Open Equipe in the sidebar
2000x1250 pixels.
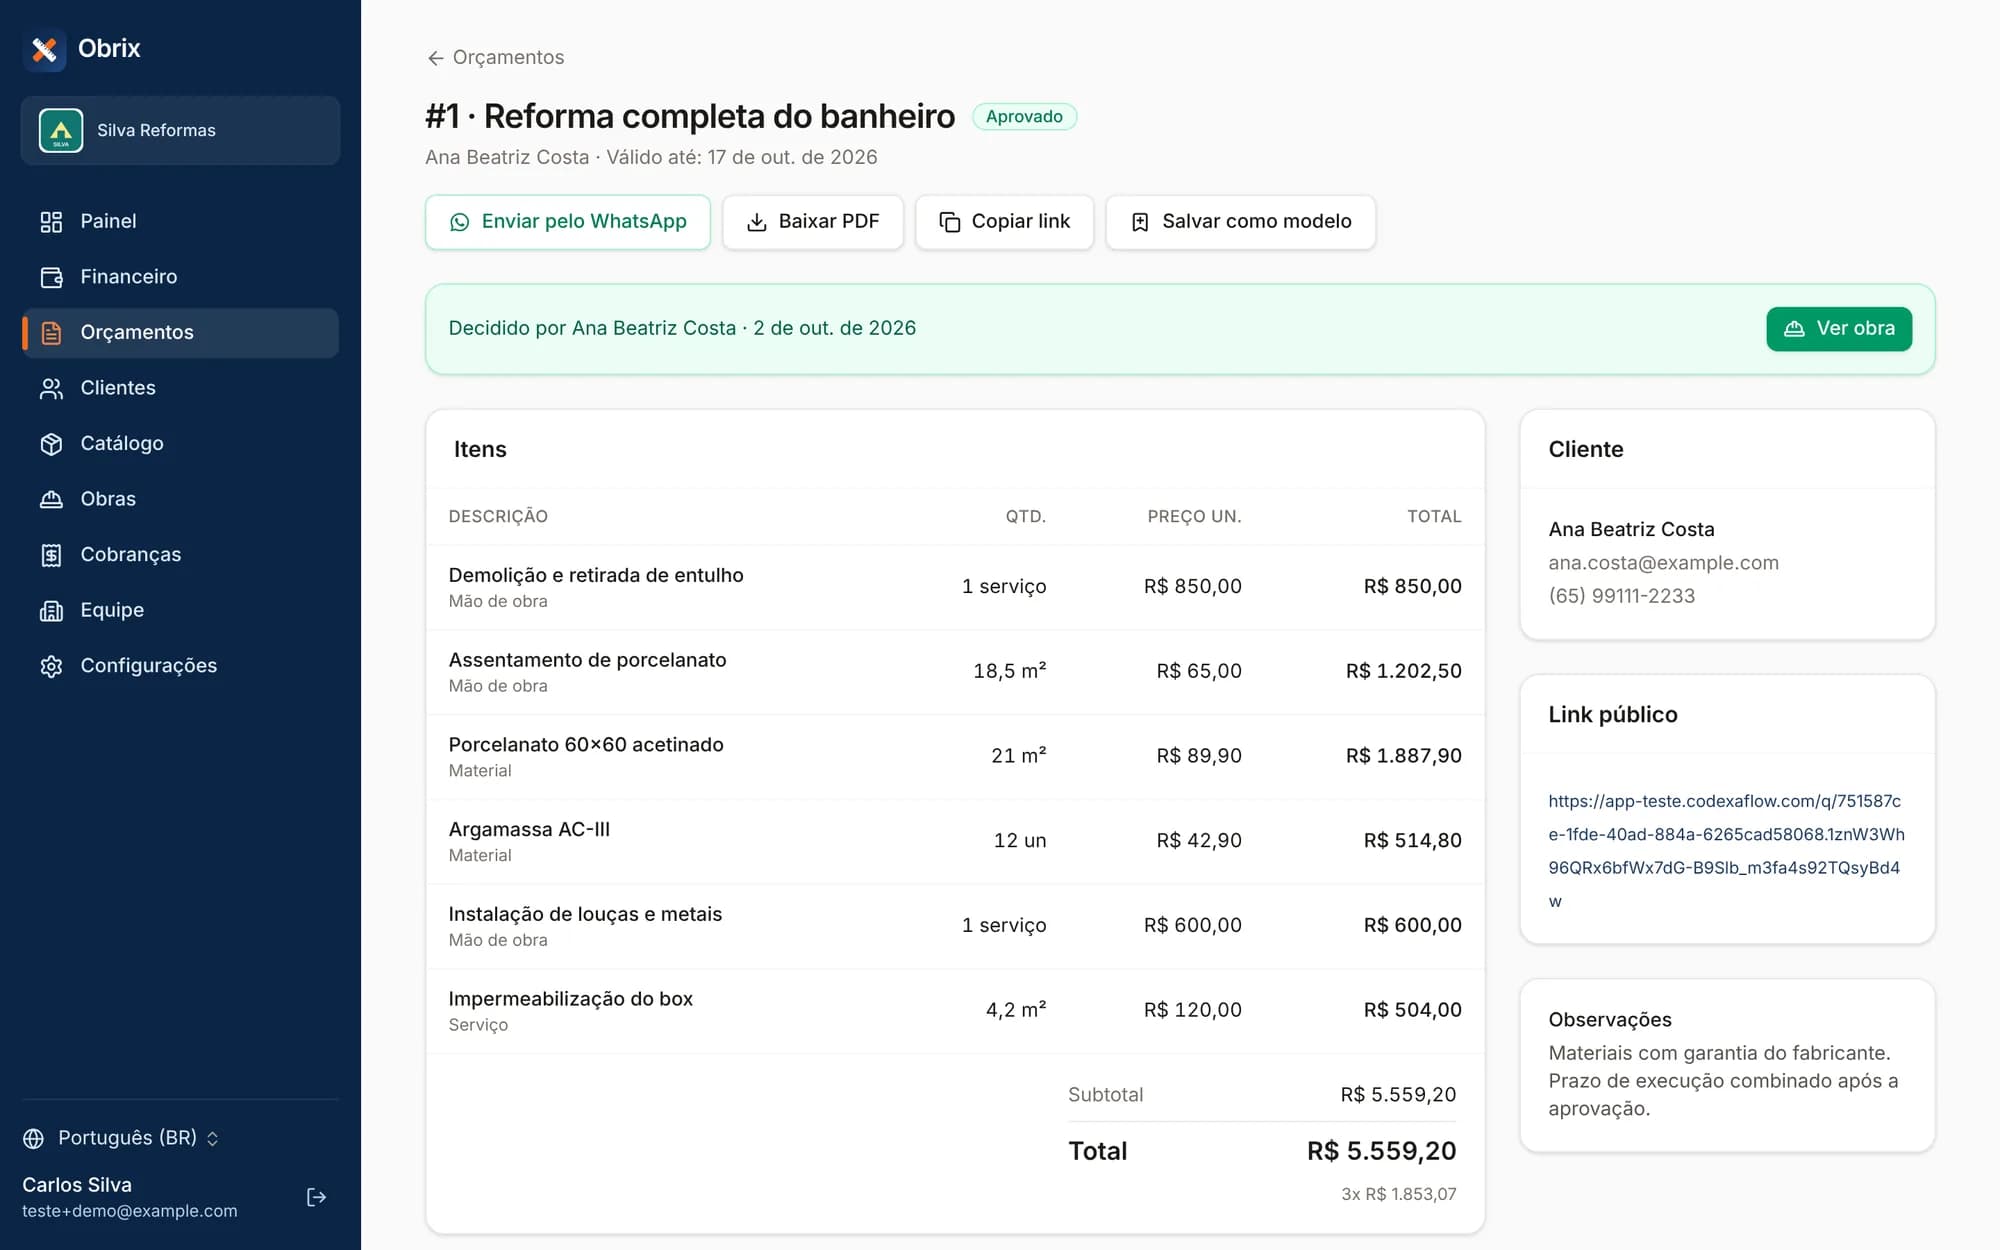point(180,610)
